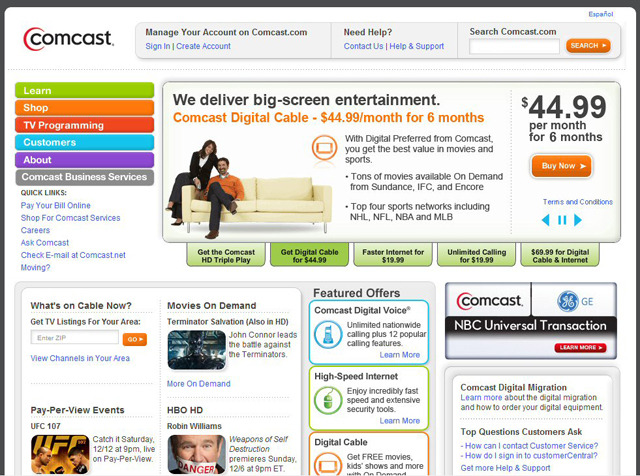
Task: Click the red LEARN MORE button
Action: 580,347
